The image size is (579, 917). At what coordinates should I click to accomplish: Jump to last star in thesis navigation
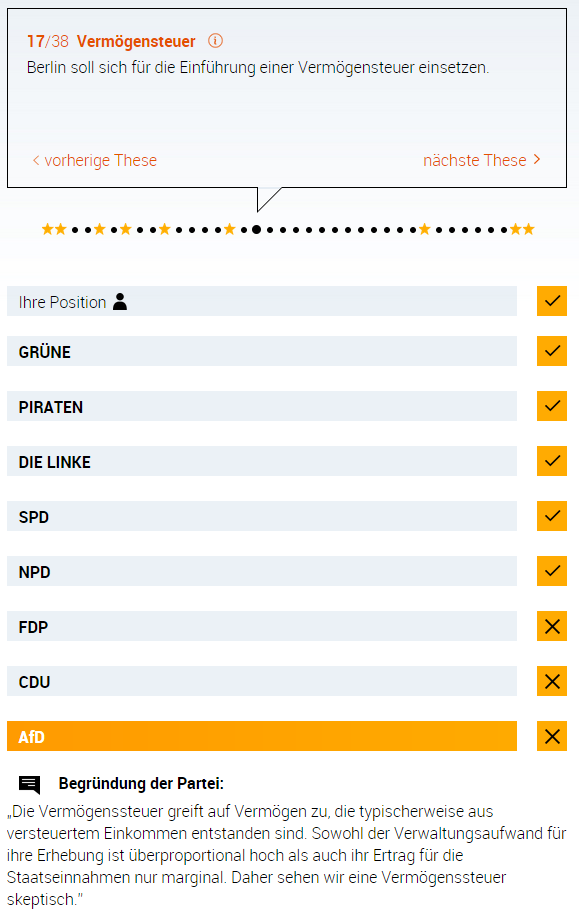pos(529,229)
